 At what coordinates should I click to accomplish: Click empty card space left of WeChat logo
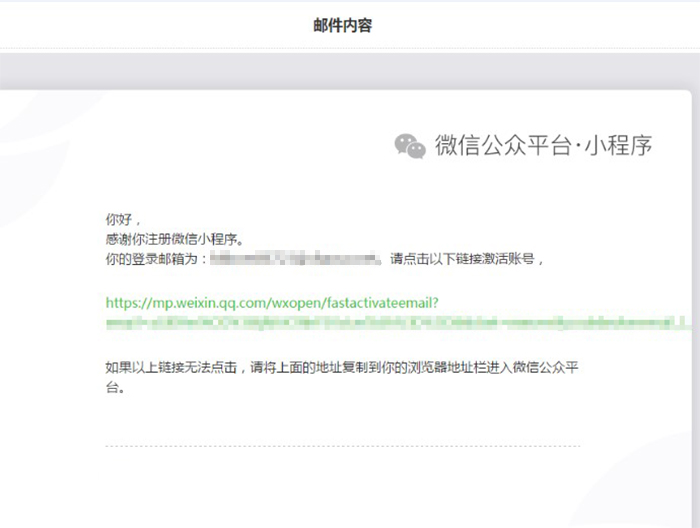250,146
